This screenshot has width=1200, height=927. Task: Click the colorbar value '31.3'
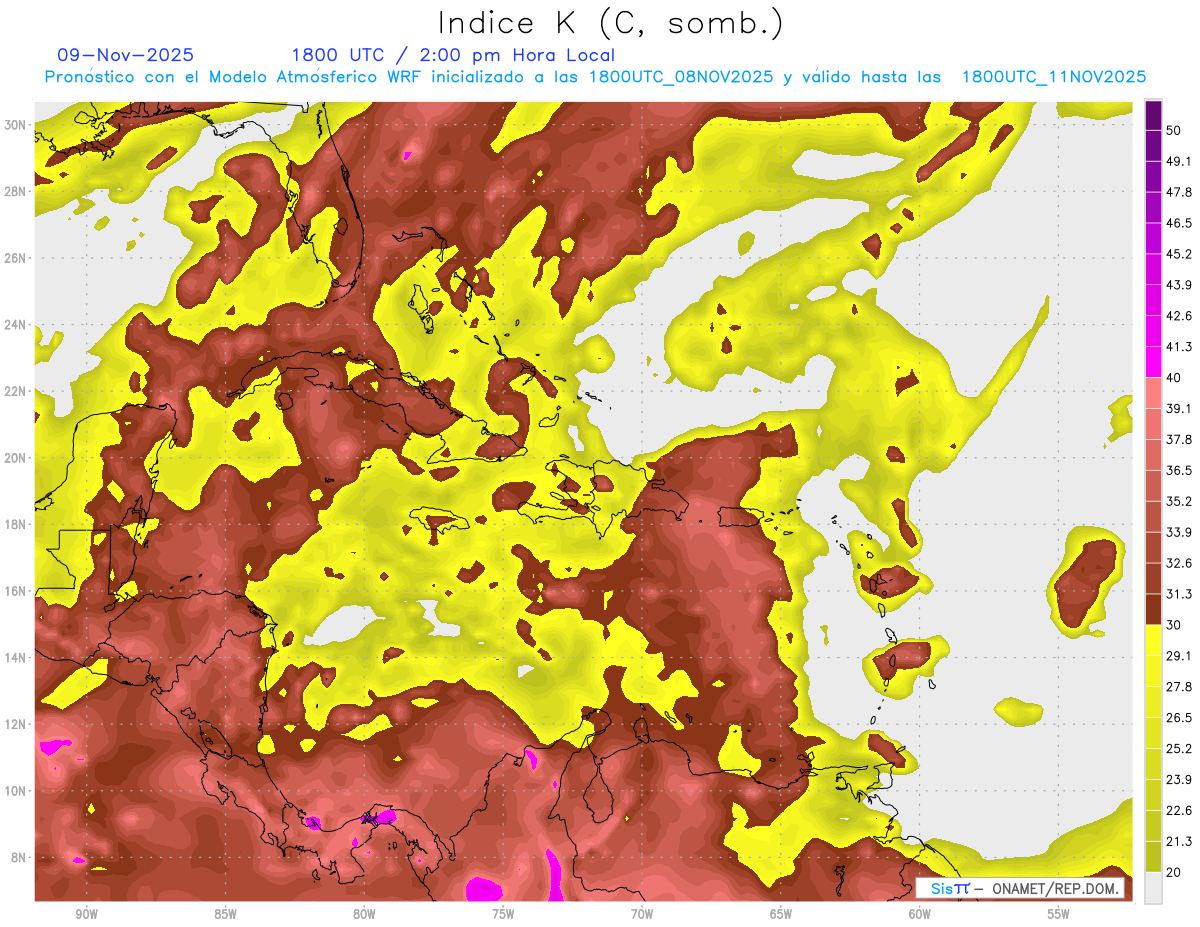(x=1179, y=594)
